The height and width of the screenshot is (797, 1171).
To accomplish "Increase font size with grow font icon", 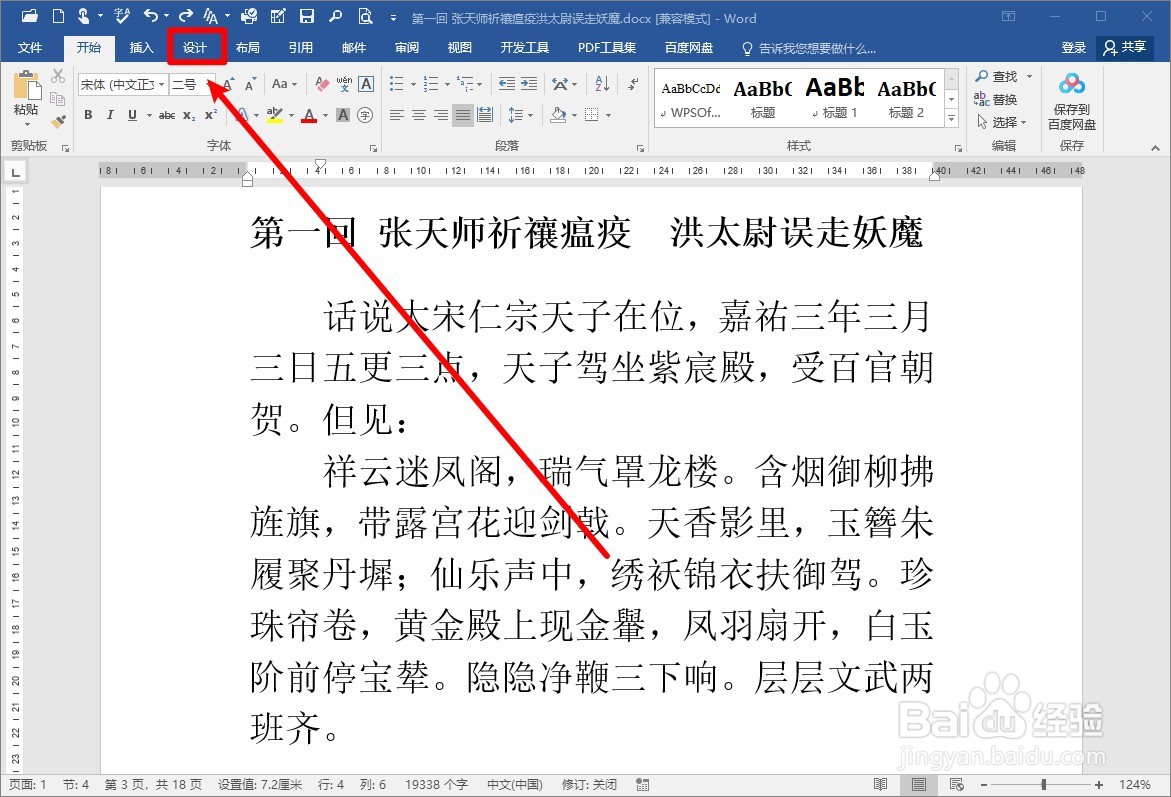I will tap(229, 84).
